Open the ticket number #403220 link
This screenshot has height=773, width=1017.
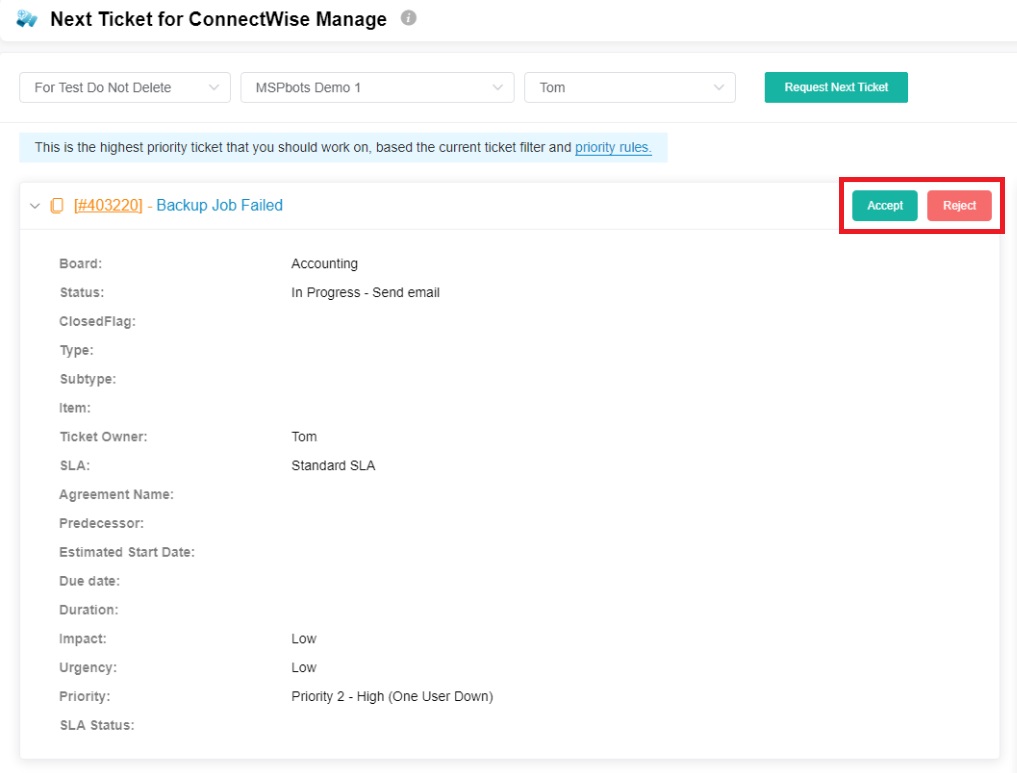[x=108, y=206]
